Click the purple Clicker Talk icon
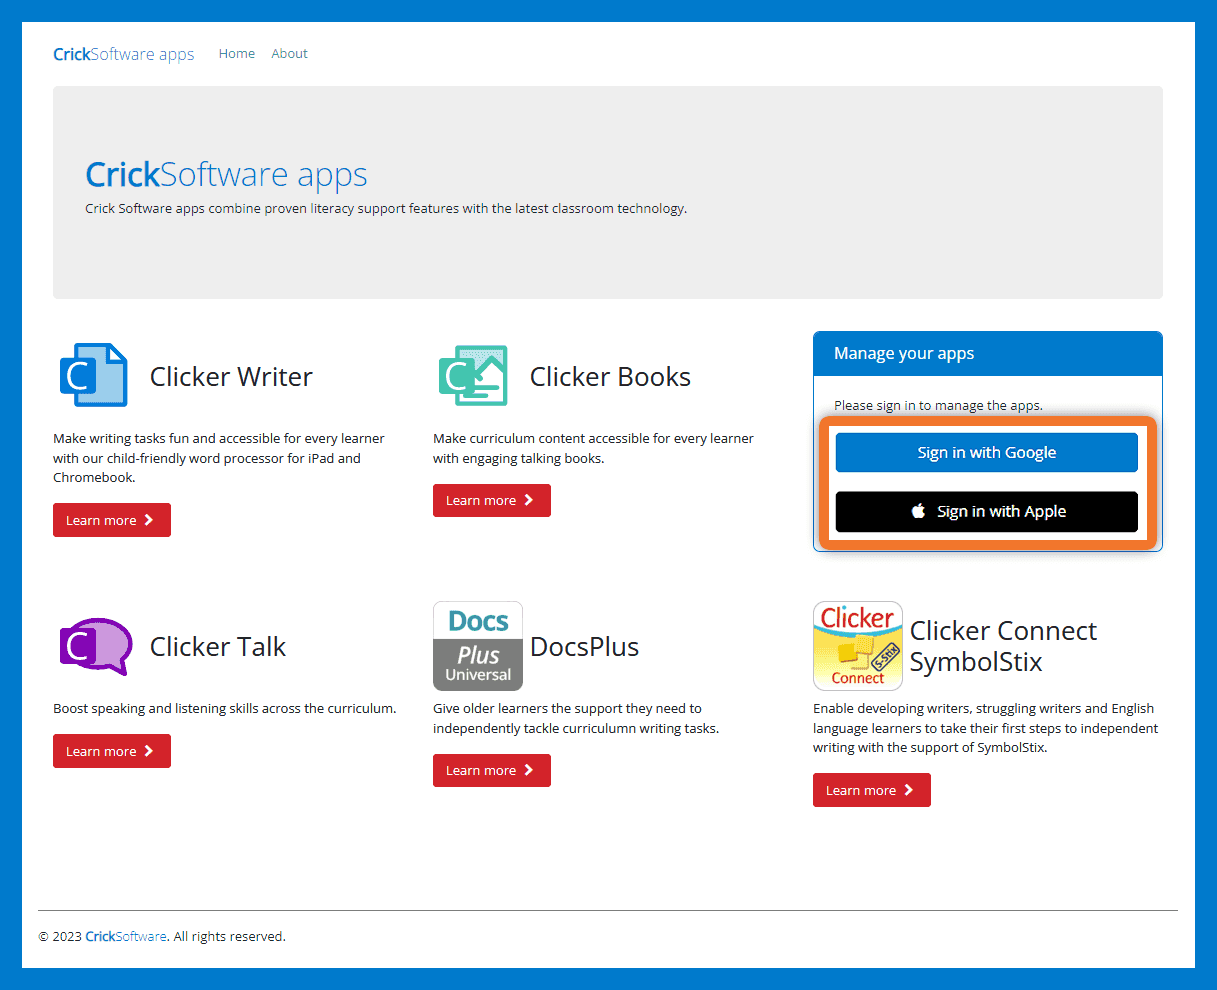Screen dimensions: 1217x990 click(95, 646)
